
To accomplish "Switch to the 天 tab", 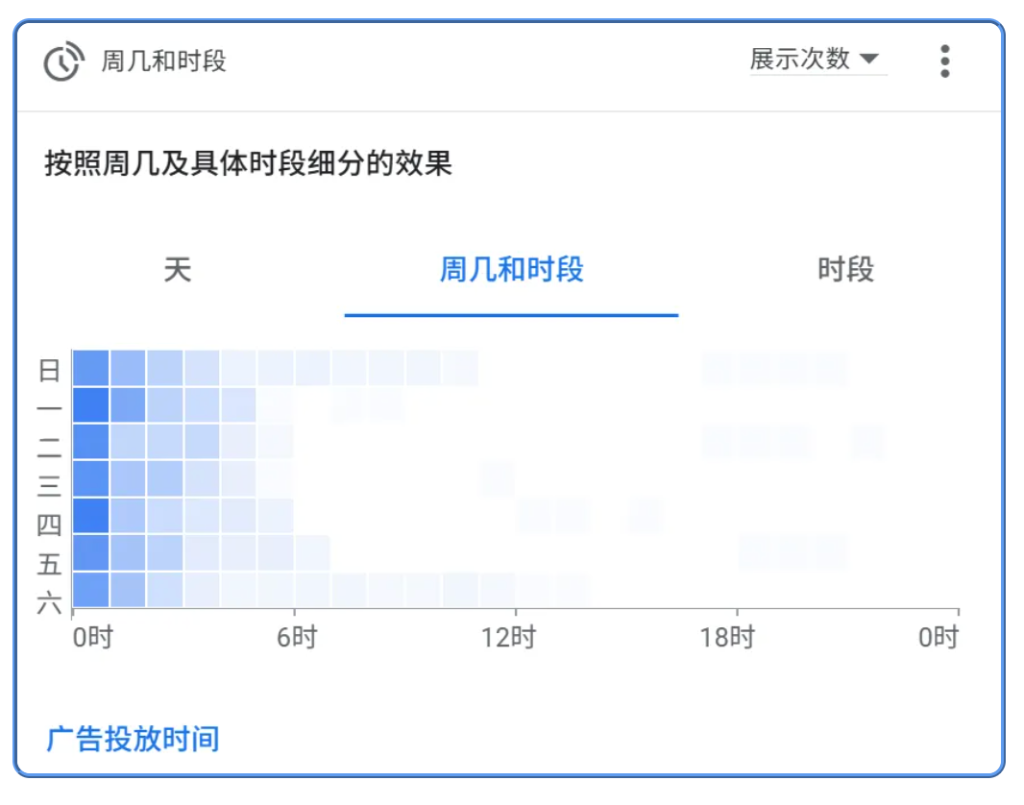I will (x=177, y=270).
